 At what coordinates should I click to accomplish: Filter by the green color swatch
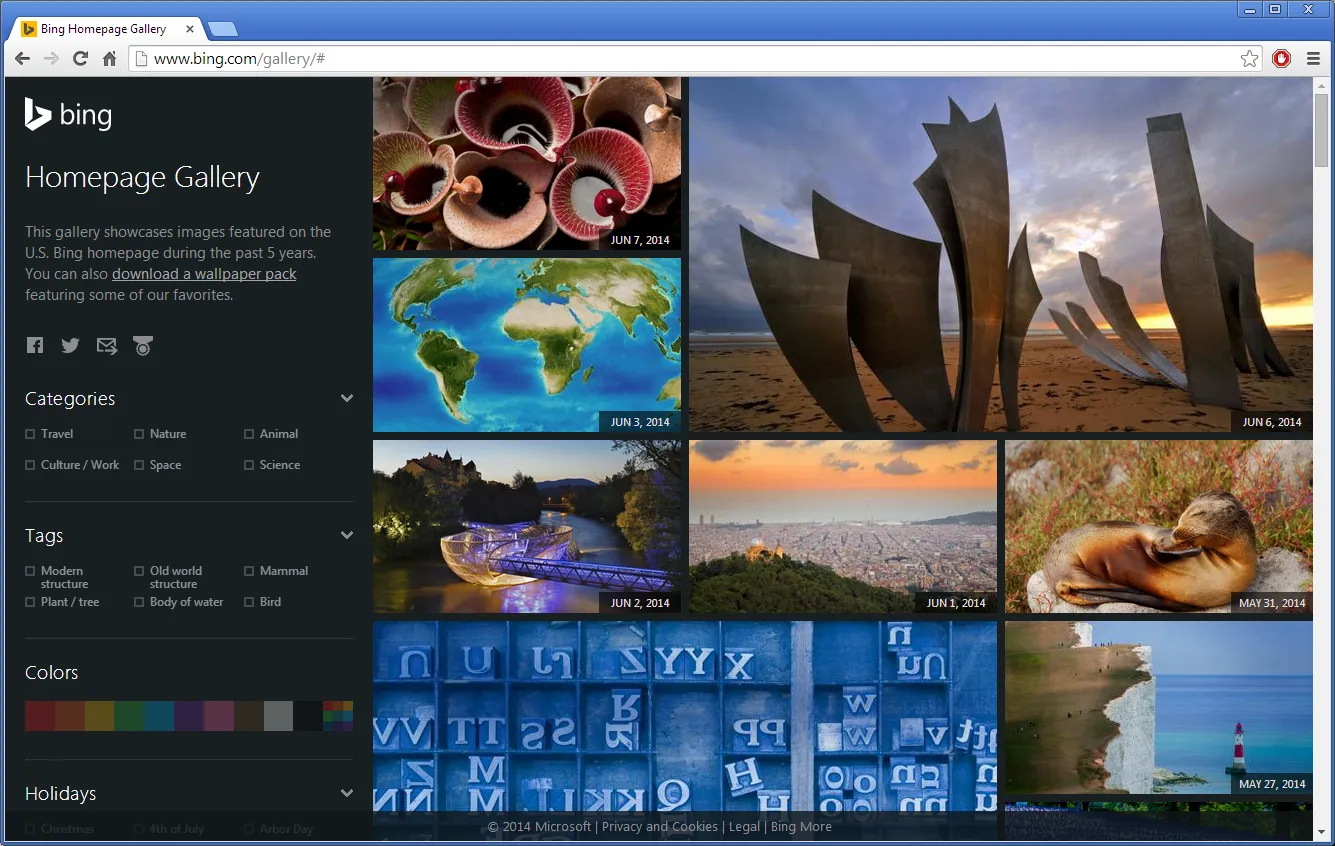129,716
